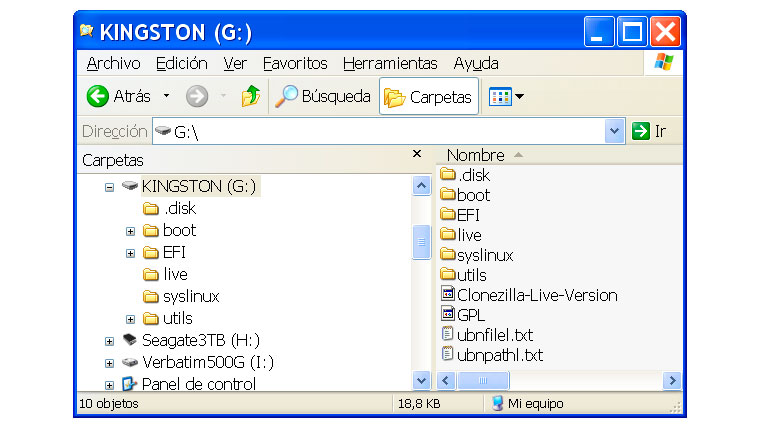Maximize the KINGSTON (G:) window

632,32
